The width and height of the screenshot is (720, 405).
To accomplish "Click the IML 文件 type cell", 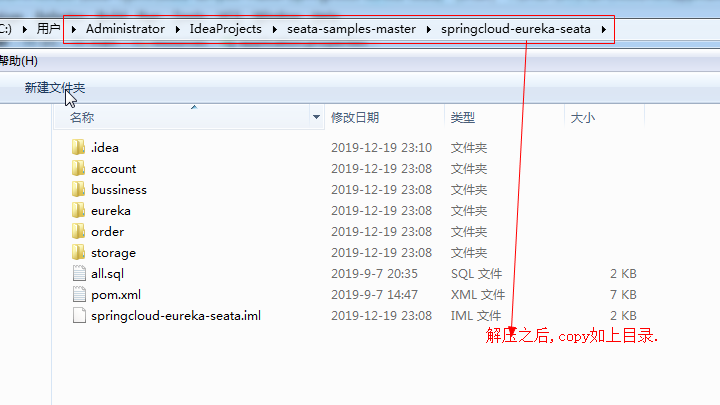I will point(476,316).
